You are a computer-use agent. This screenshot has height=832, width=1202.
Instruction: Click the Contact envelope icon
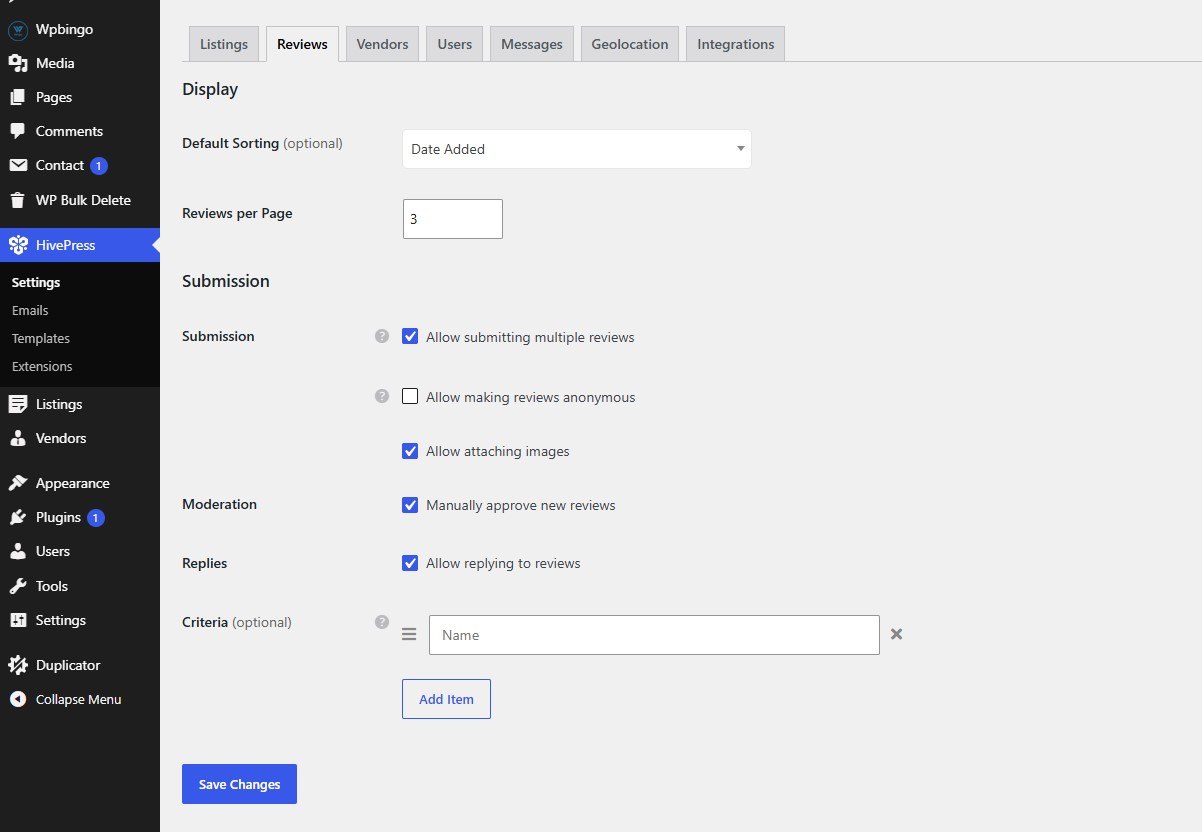pyautogui.click(x=17, y=165)
